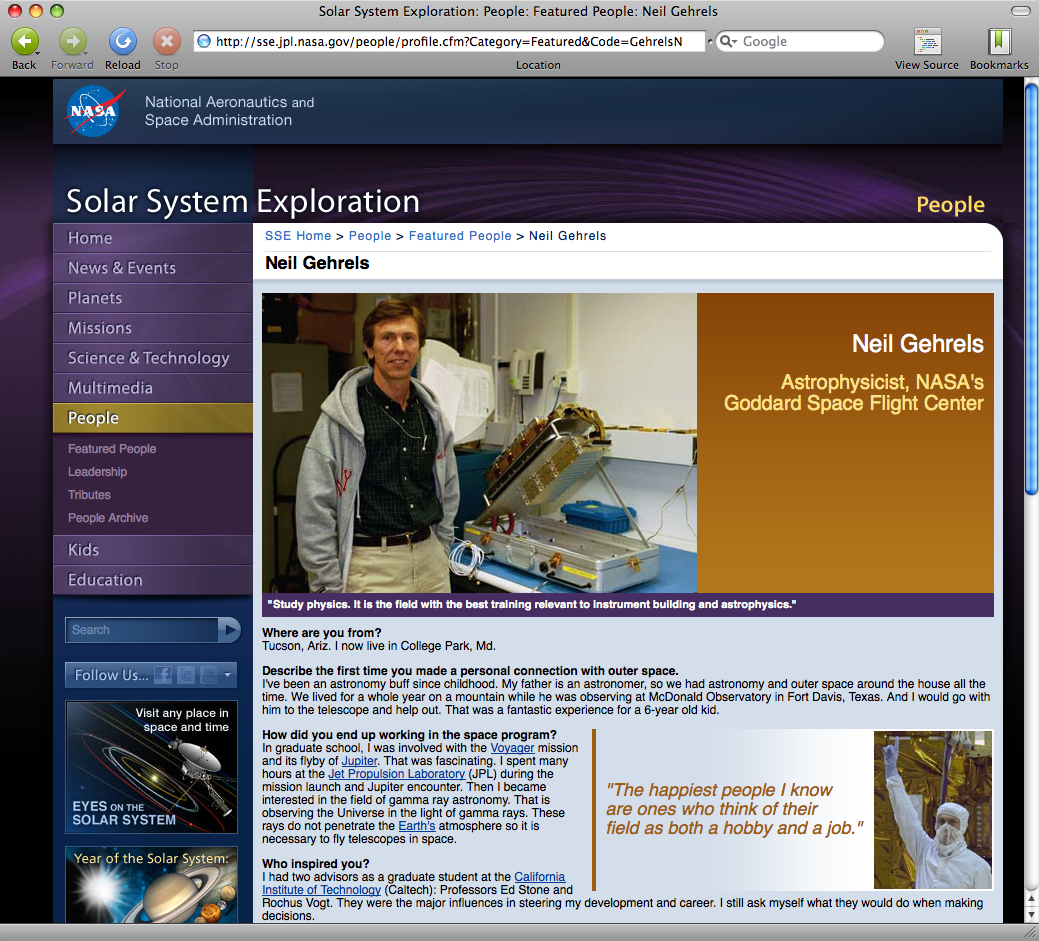Image resolution: width=1039 pixels, height=941 pixels.
Task: Open People Archive submenu link
Action: [108, 518]
